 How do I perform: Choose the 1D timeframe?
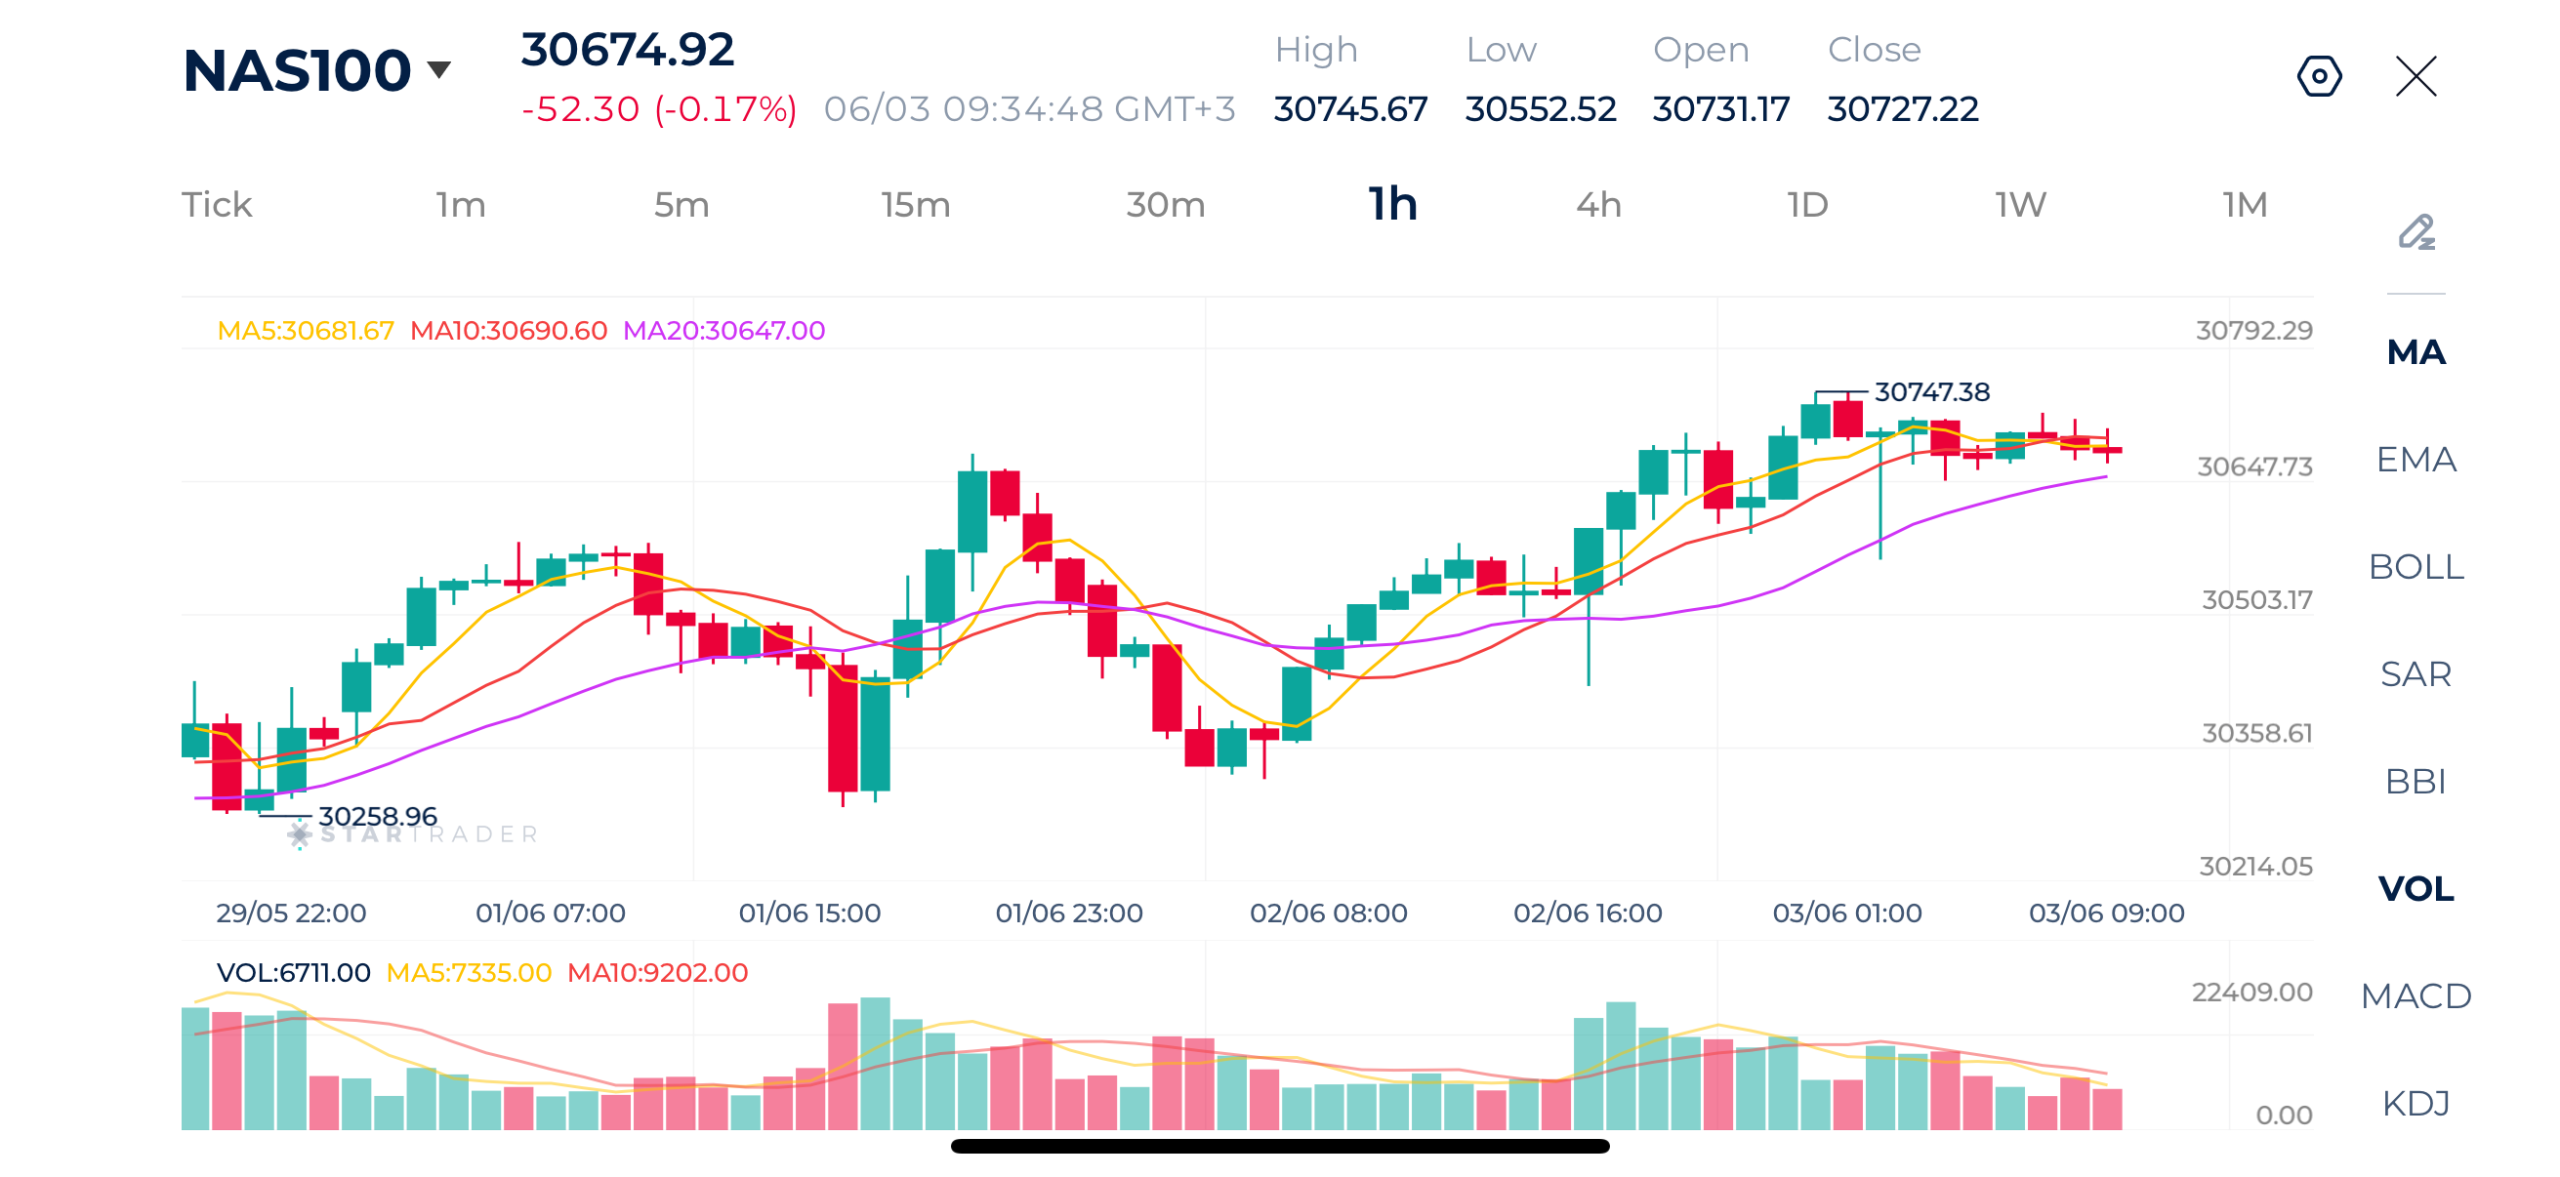point(1807,204)
